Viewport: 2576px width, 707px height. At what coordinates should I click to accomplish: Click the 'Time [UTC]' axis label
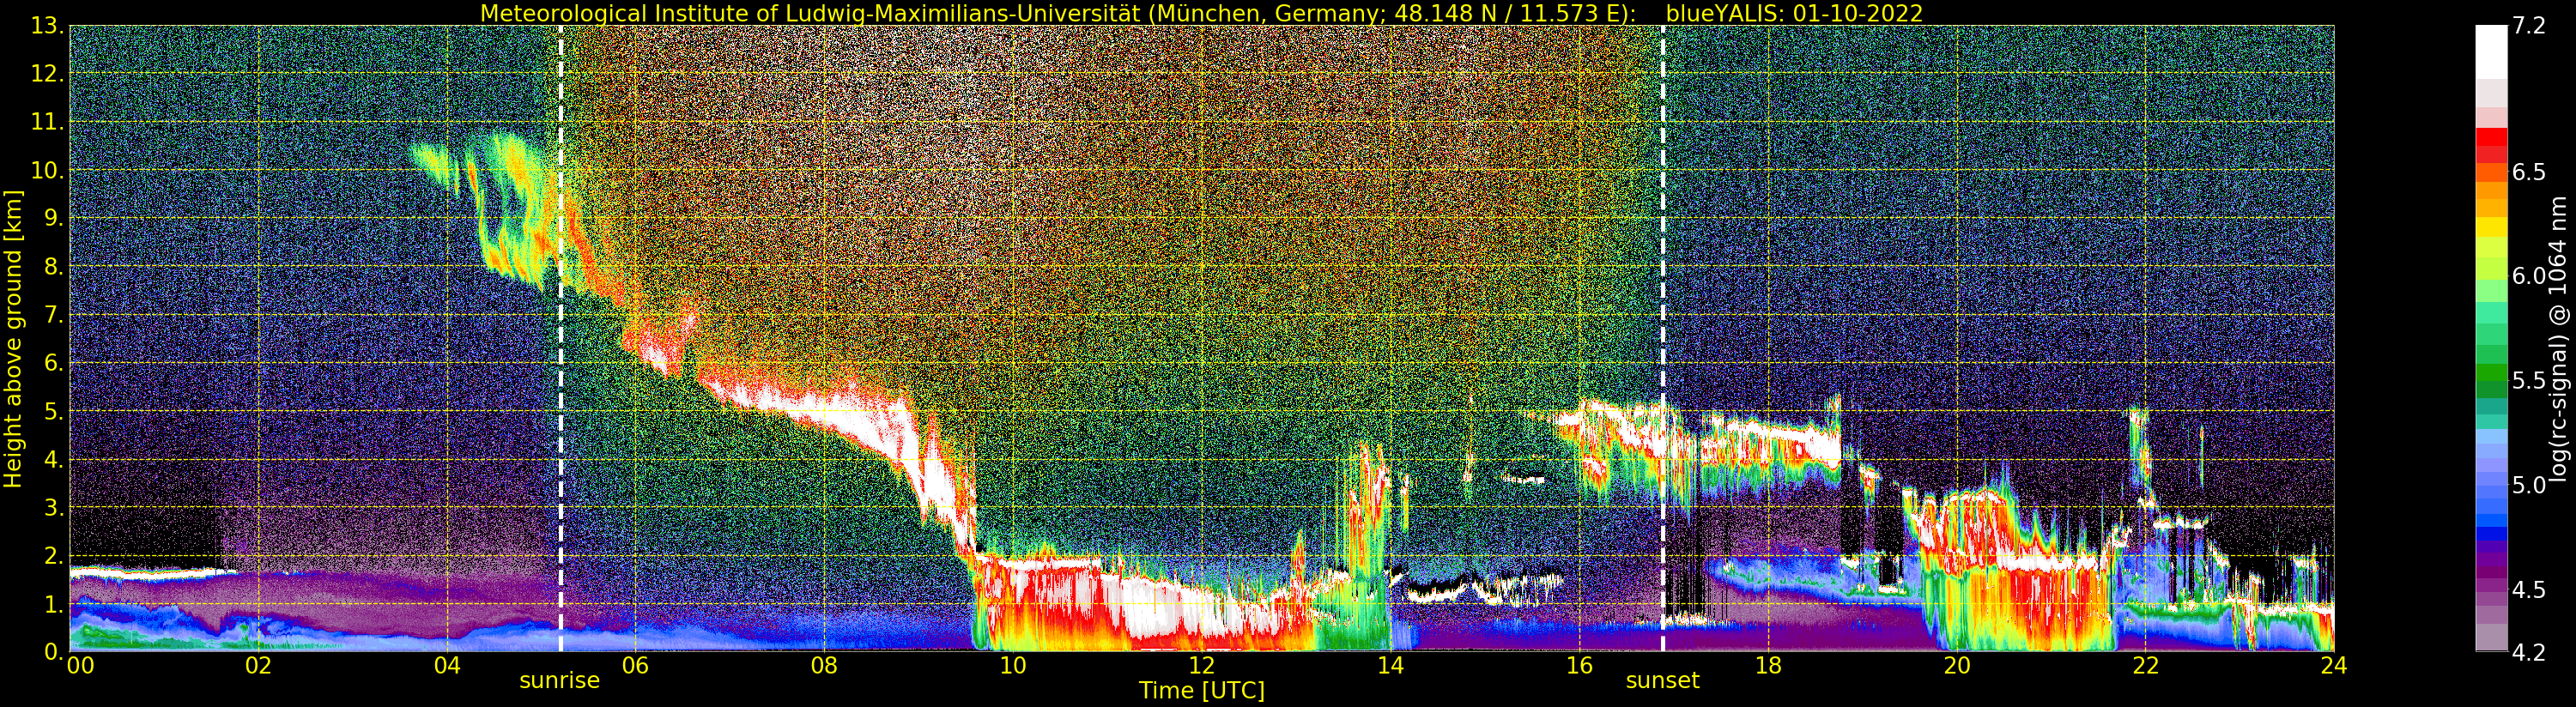[1202, 690]
